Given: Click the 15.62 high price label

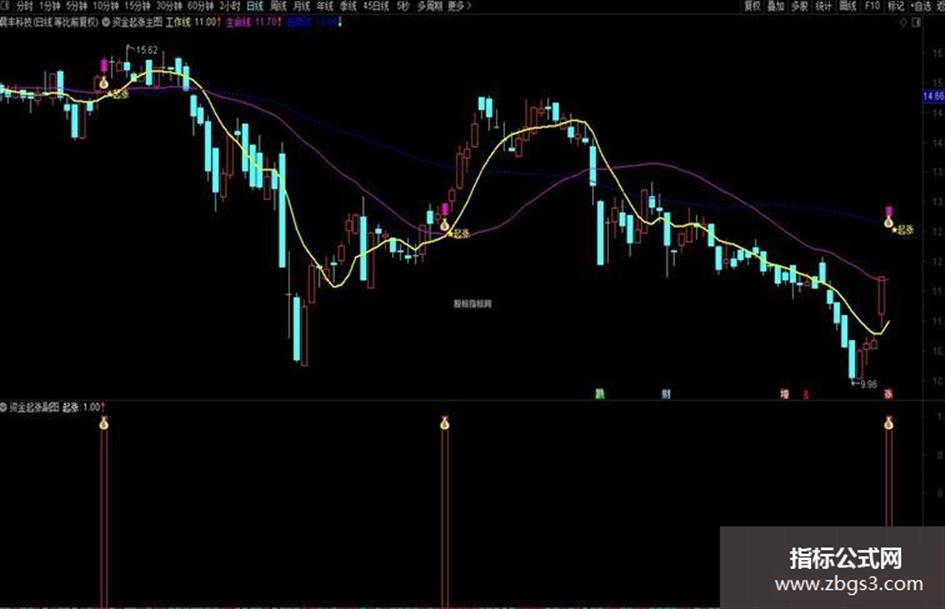Looking at the screenshot, I should [146, 50].
